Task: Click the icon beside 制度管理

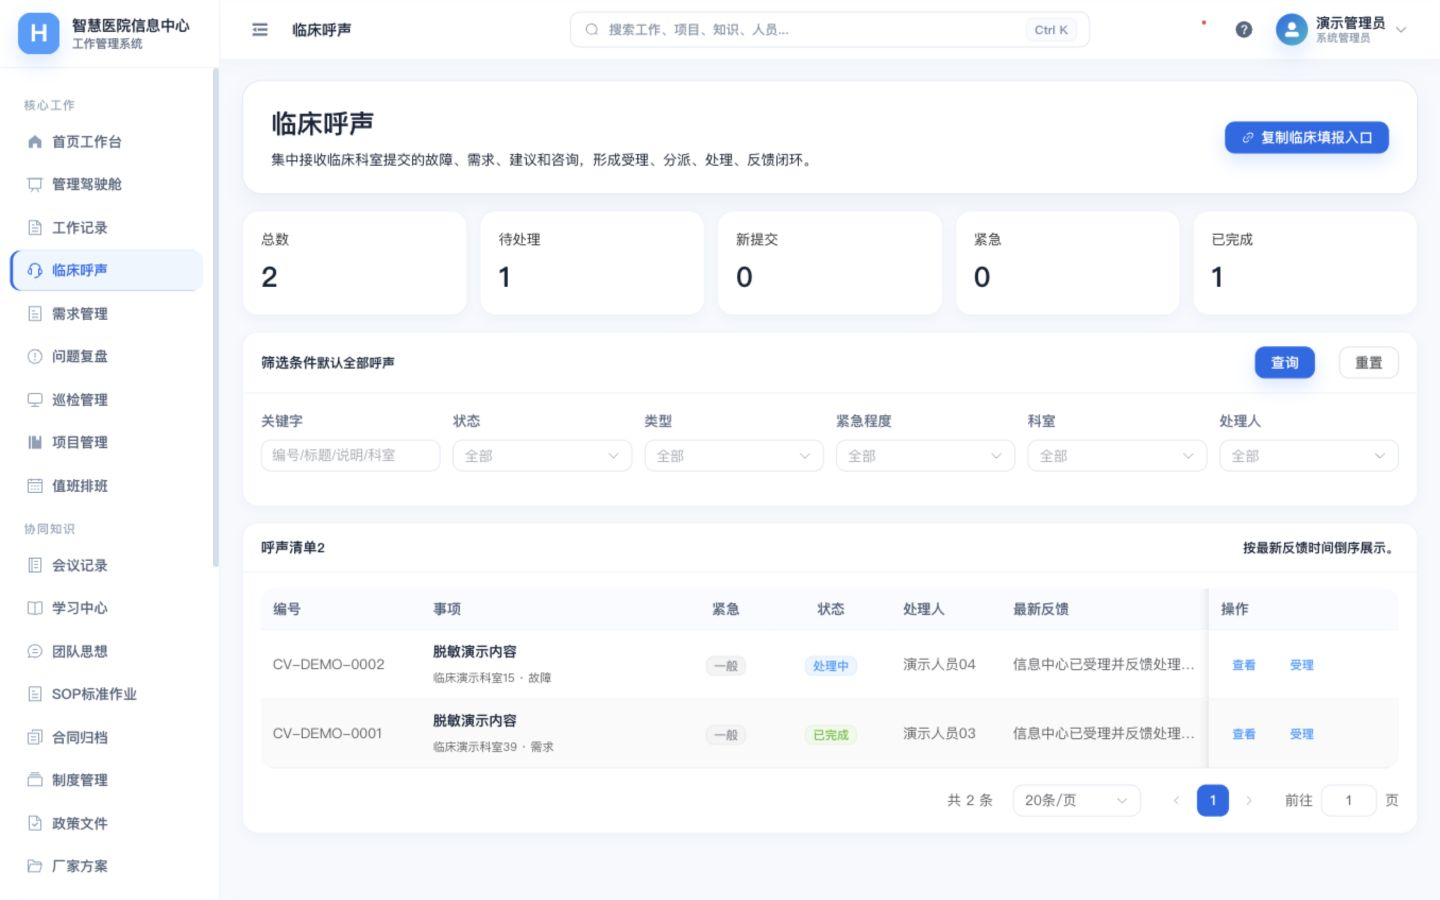Action: (x=35, y=780)
